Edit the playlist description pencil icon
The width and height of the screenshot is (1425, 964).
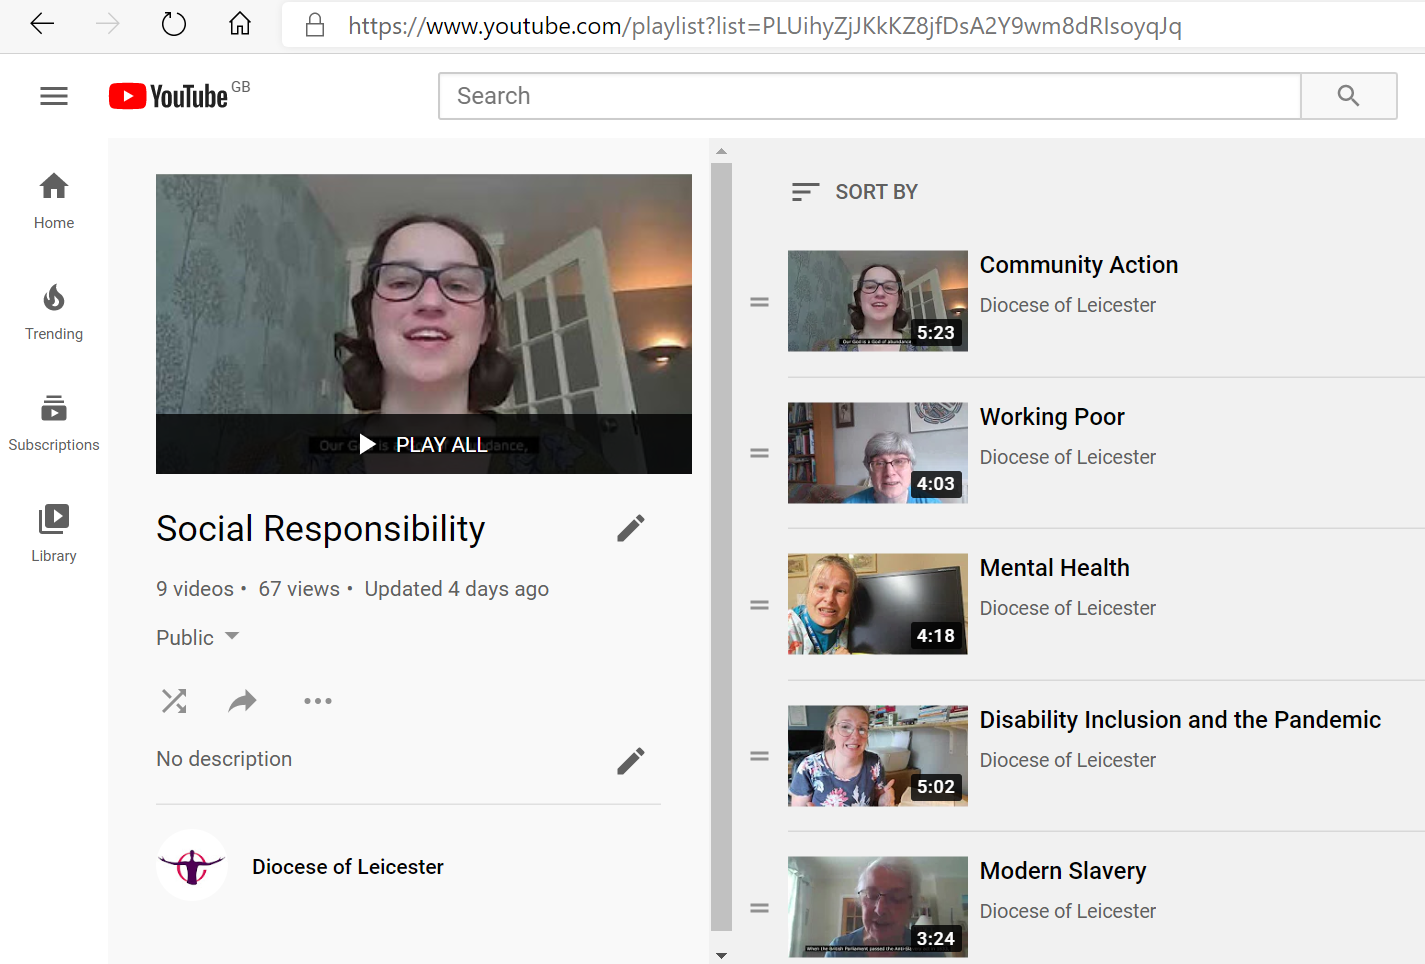630,761
